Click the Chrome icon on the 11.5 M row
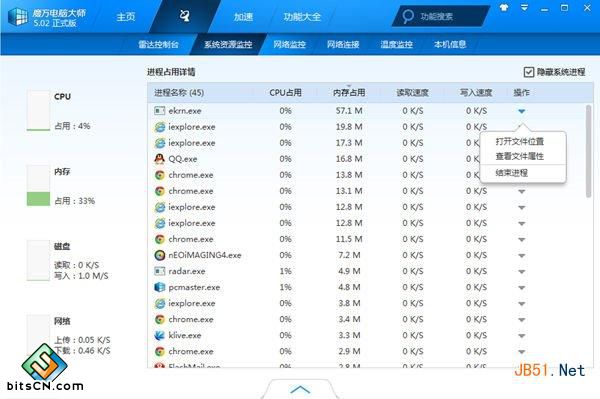 (160, 239)
